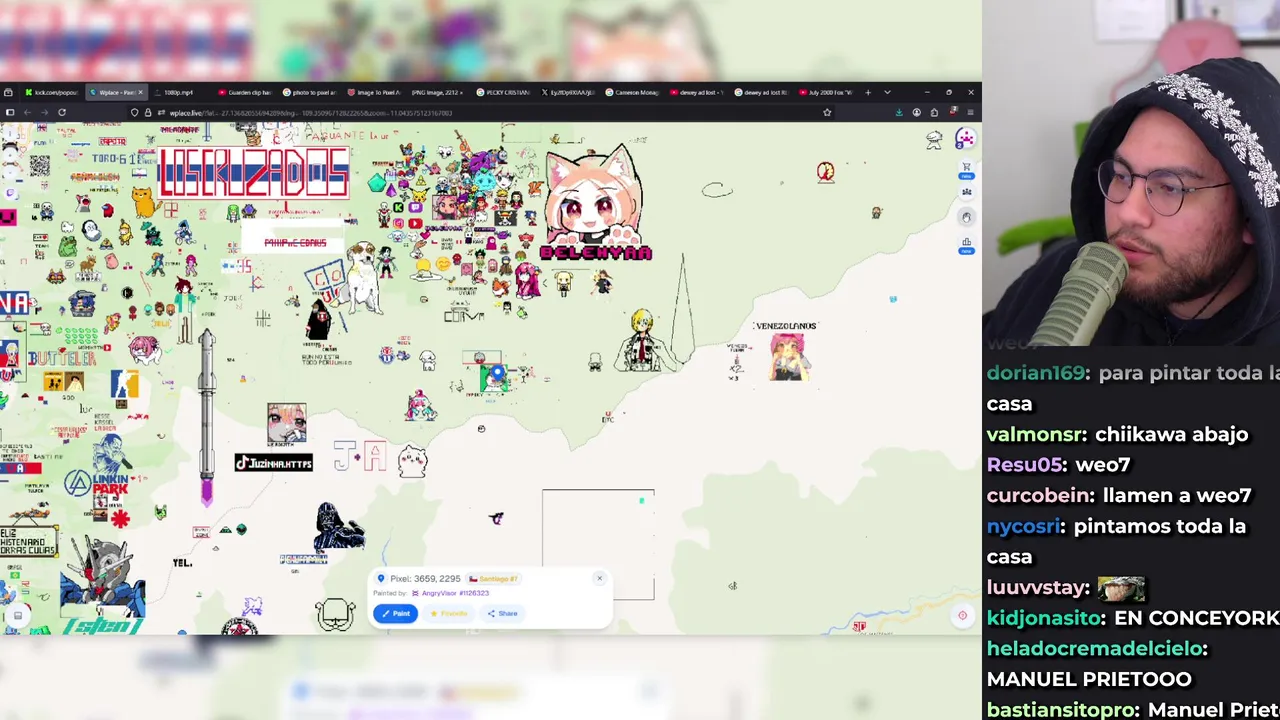Click the curcobein chat username
Image resolution: width=1280 pixels, height=720 pixels.
(1038, 495)
